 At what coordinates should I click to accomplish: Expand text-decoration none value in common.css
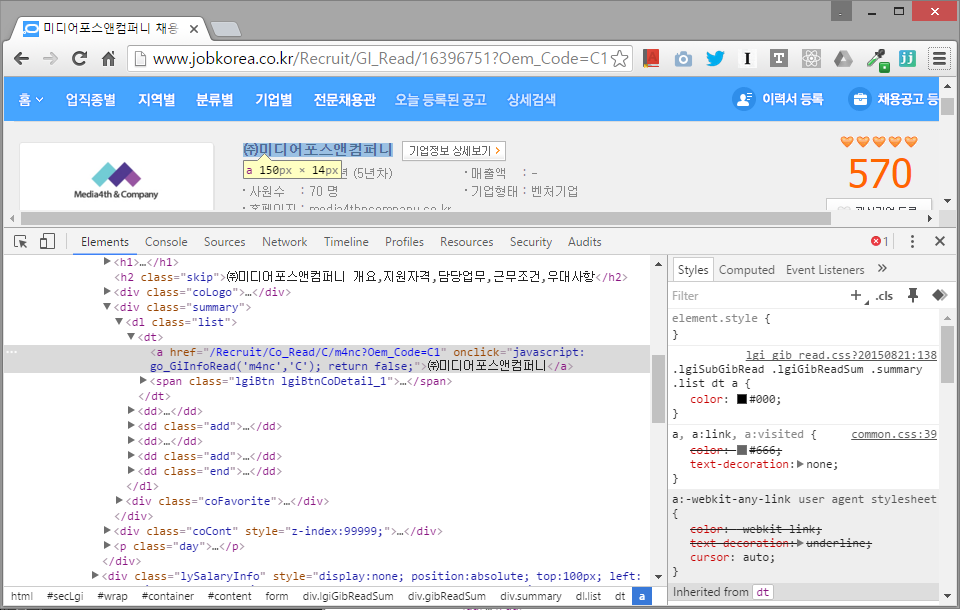[x=800, y=464]
